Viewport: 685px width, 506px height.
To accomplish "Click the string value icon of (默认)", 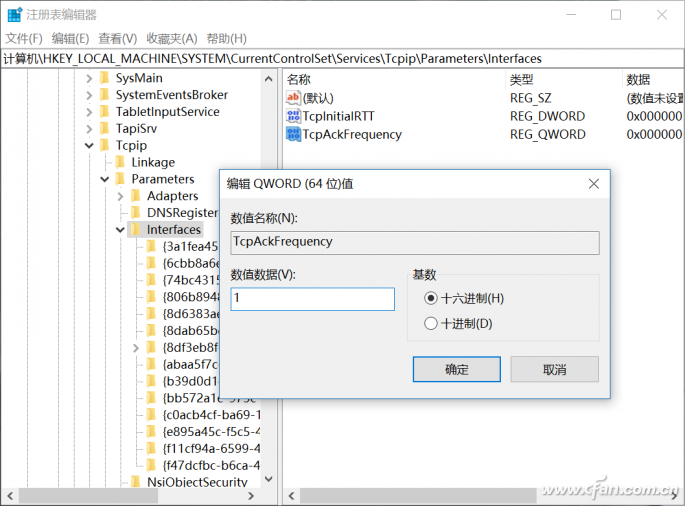I will tap(293, 97).
